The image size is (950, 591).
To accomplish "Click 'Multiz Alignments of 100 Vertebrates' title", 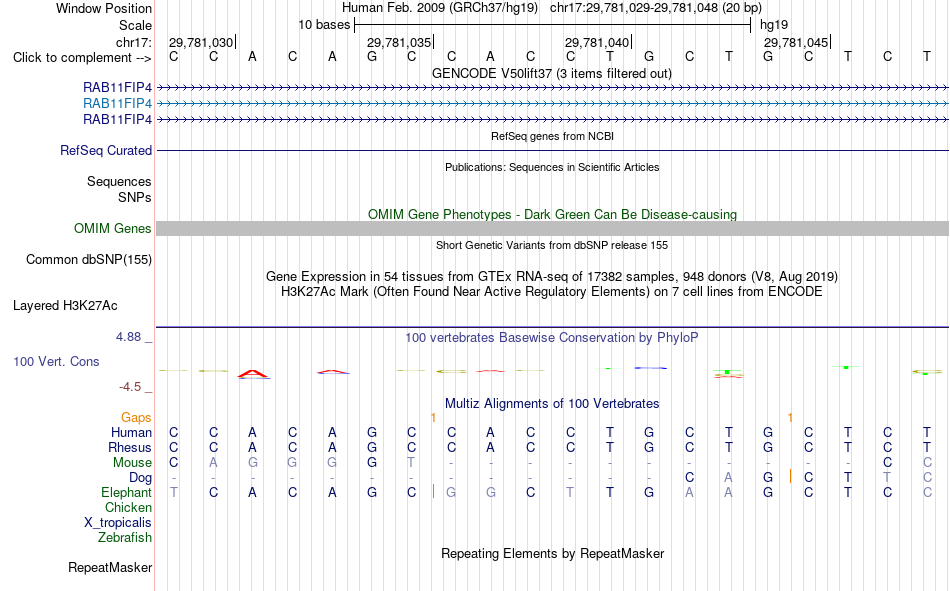I will [552, 404].
